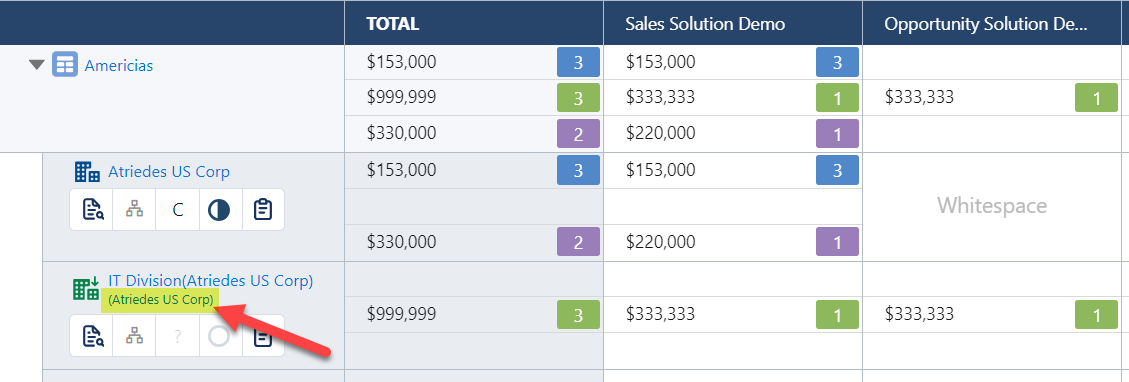The height and width of the screenshot is (382, 1129).
Task: Click the Atriedes US Corp building icon
Action: [87, 172]
